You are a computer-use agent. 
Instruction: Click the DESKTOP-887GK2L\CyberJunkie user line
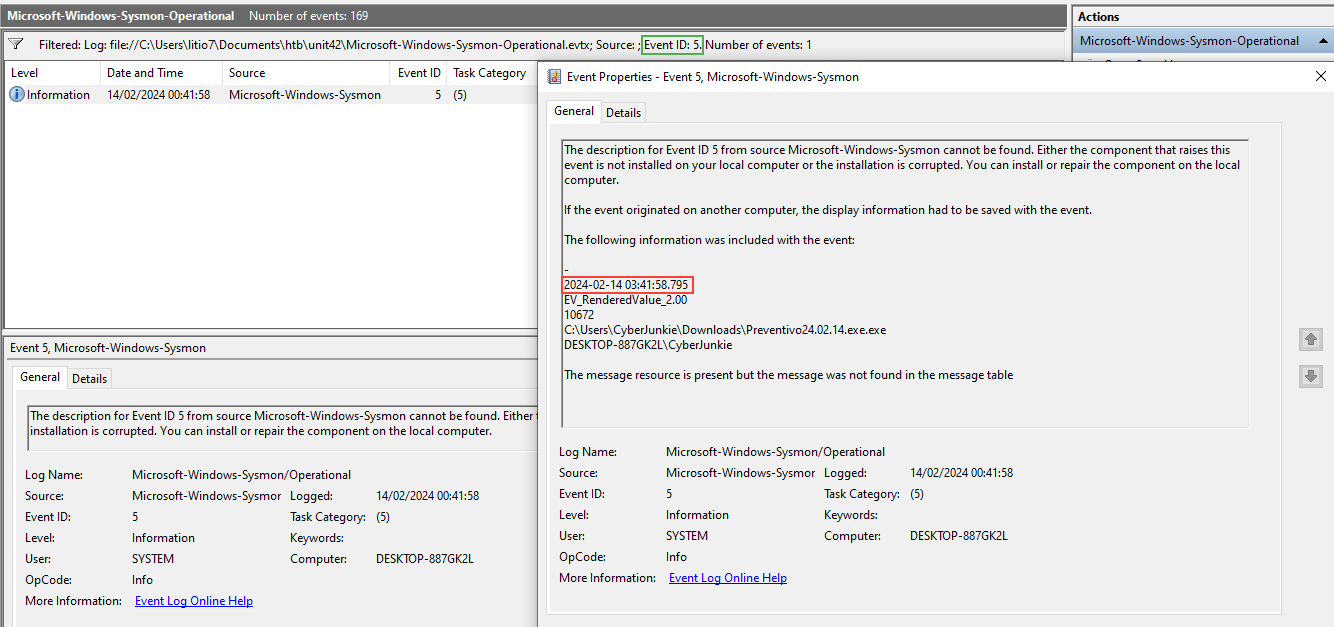point(648,345)
